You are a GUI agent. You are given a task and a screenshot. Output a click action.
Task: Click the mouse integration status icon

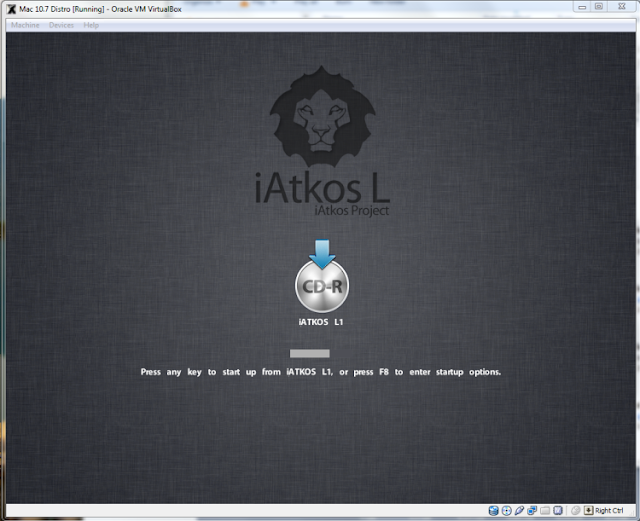click(x=576, y=510)
